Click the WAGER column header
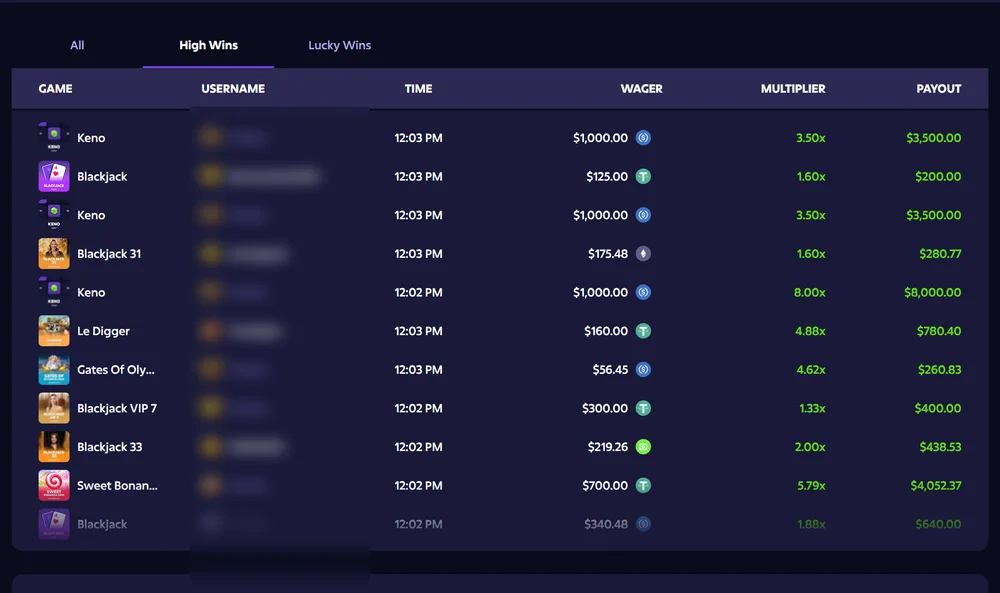 [642, 89]
